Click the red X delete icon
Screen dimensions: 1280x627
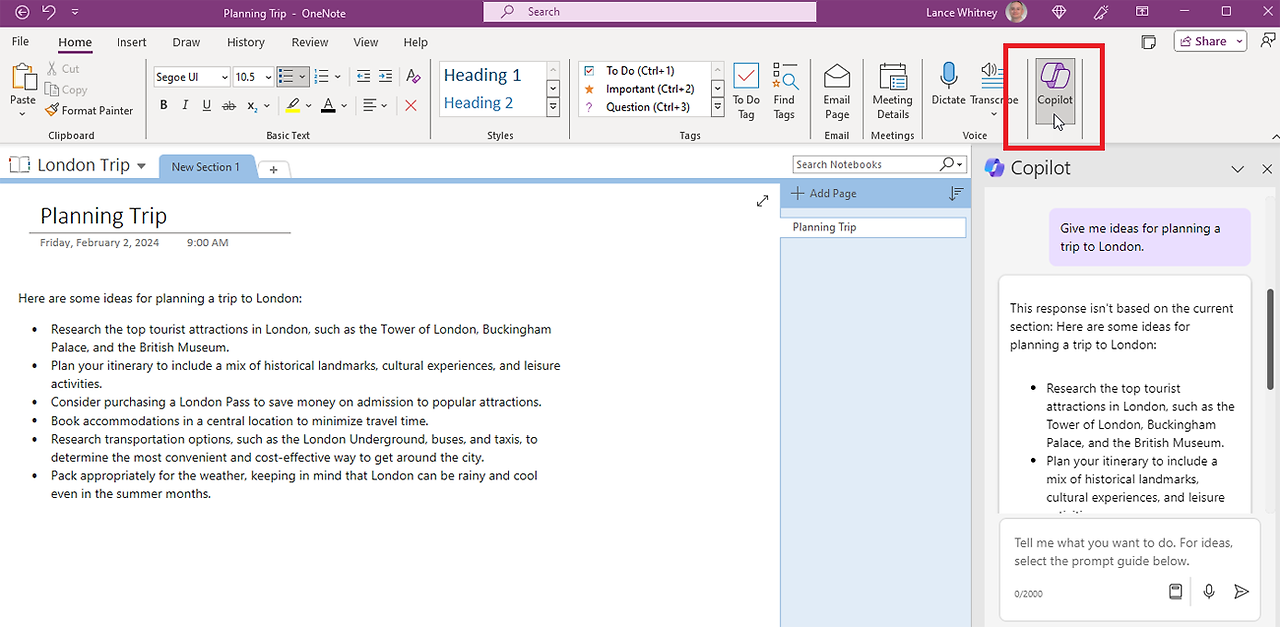pos(410,105)
